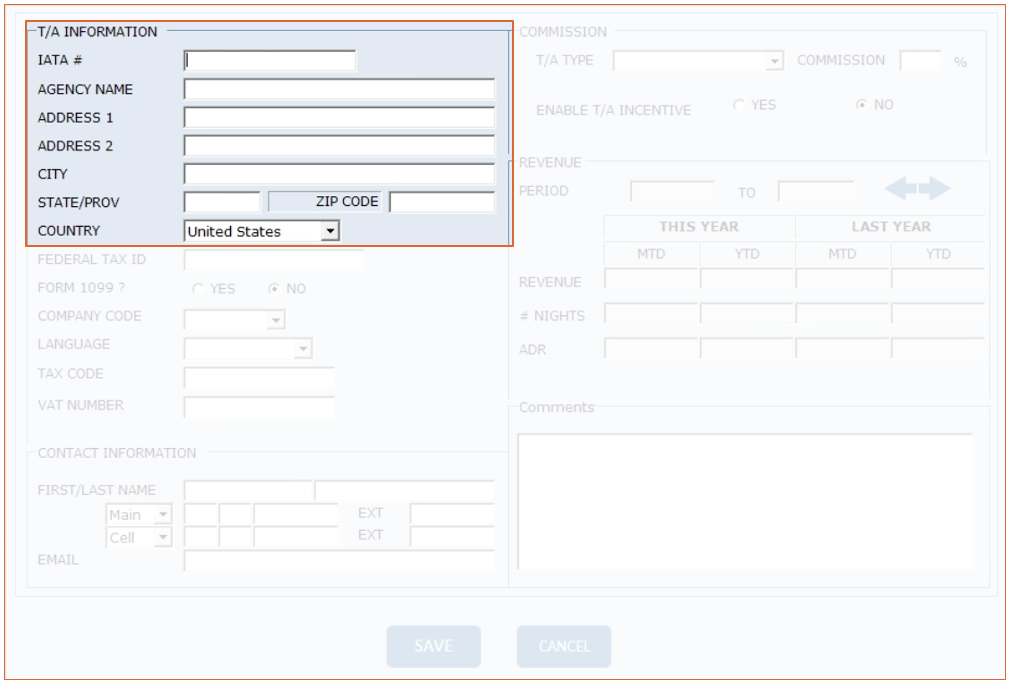This screenshot has width=1010, height=685.
Task: Click the right arrow in Revenue period
Action: 936,189
